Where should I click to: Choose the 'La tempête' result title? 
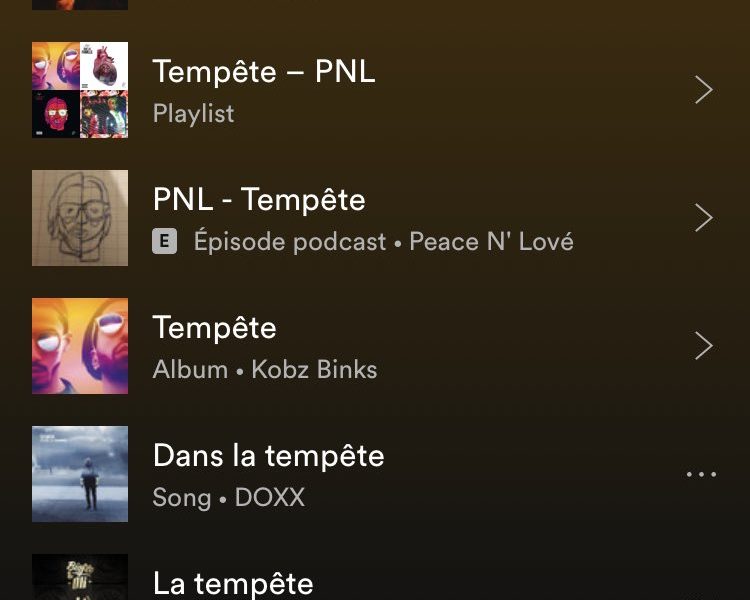coord(233,583)
